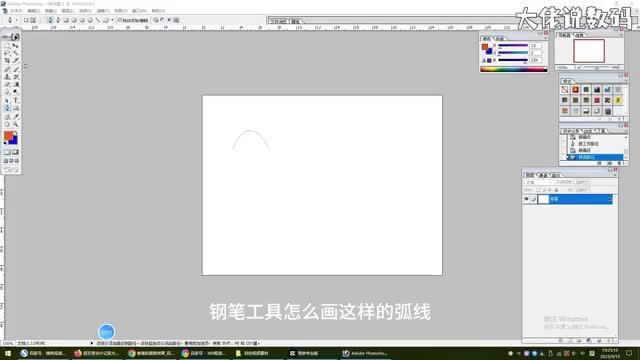The width and height of the screenshot is (640, 360).
Task: Select the Zoom tool in toolbox
Action: coord(16,124)
